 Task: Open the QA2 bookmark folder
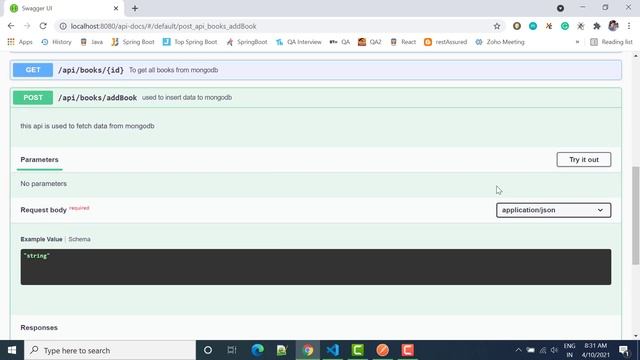click(370, 42)
